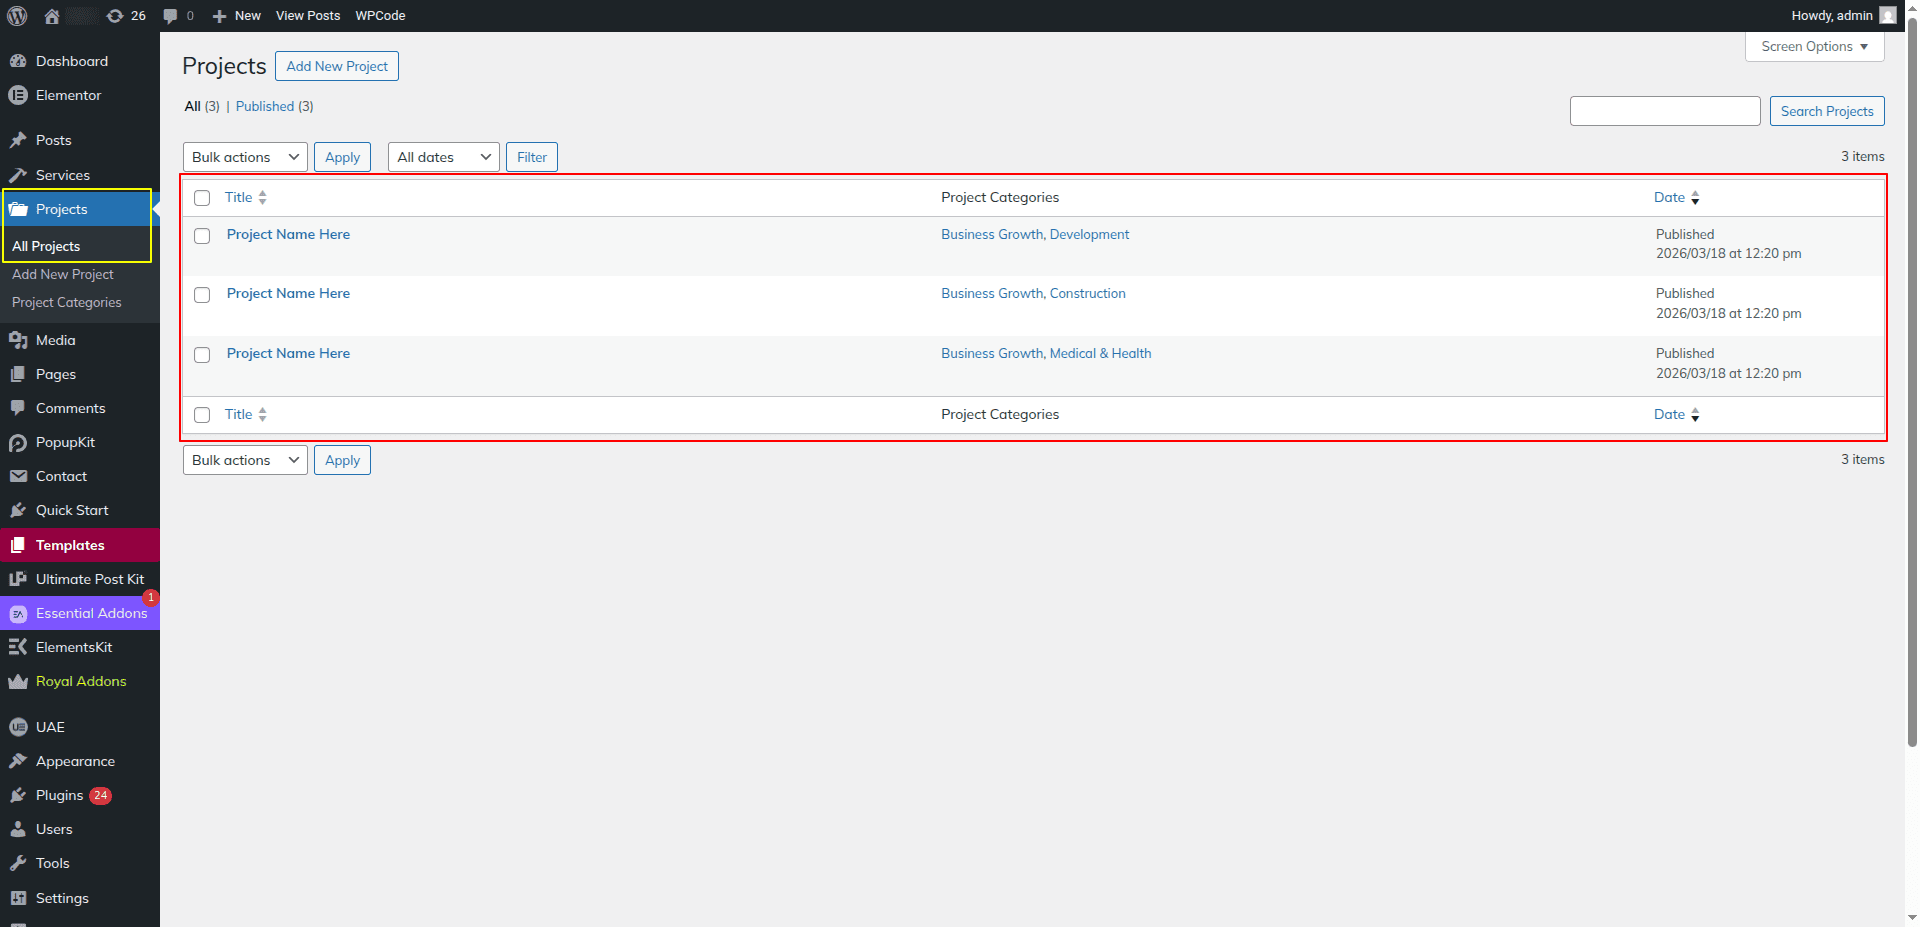Click the Media library icon
The image size is (1920, 927).
(18, 340)
